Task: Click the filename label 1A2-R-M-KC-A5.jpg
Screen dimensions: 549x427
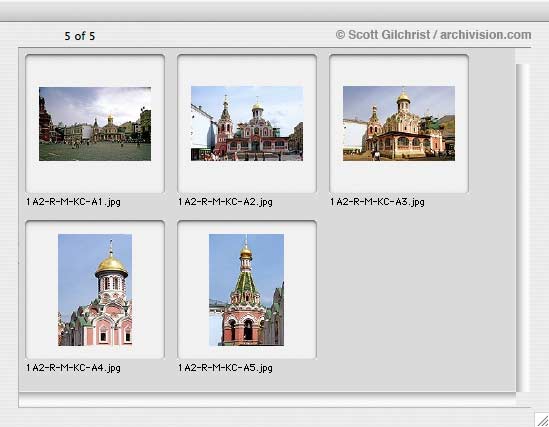Action: point(225,368)
